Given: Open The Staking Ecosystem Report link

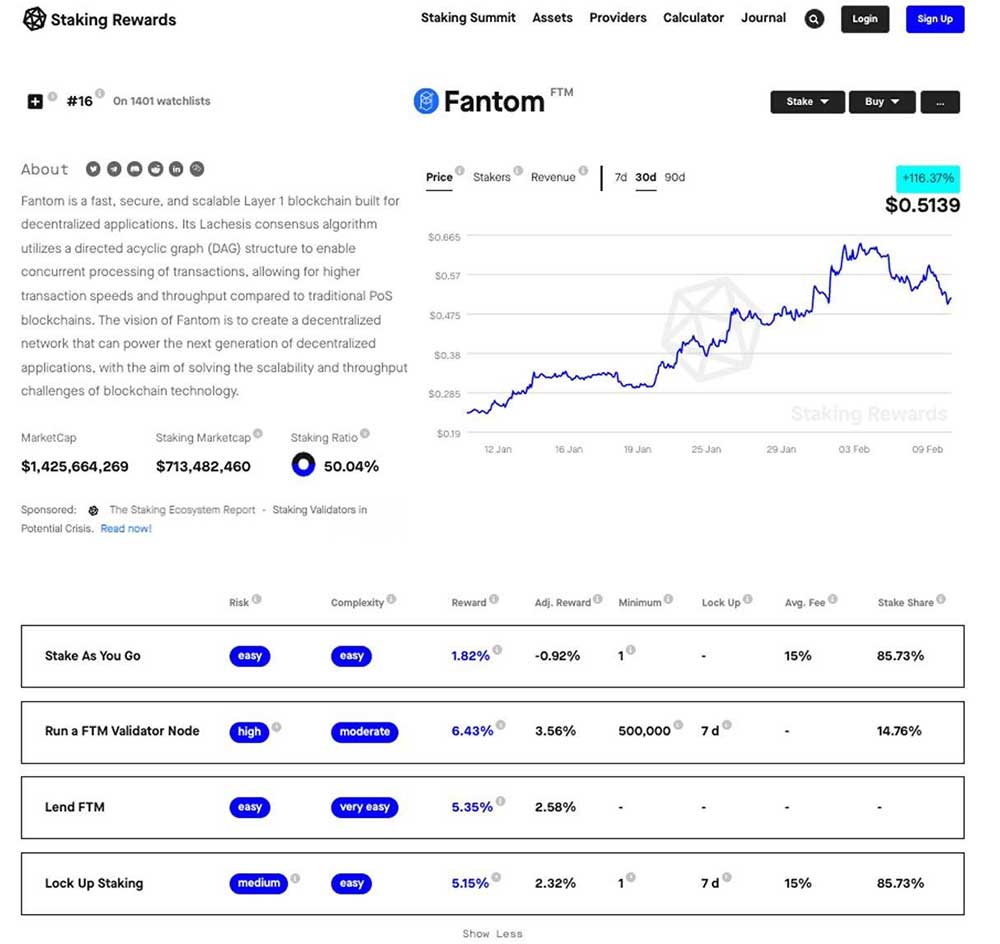Looking at the screenshot, I should 182,510.
